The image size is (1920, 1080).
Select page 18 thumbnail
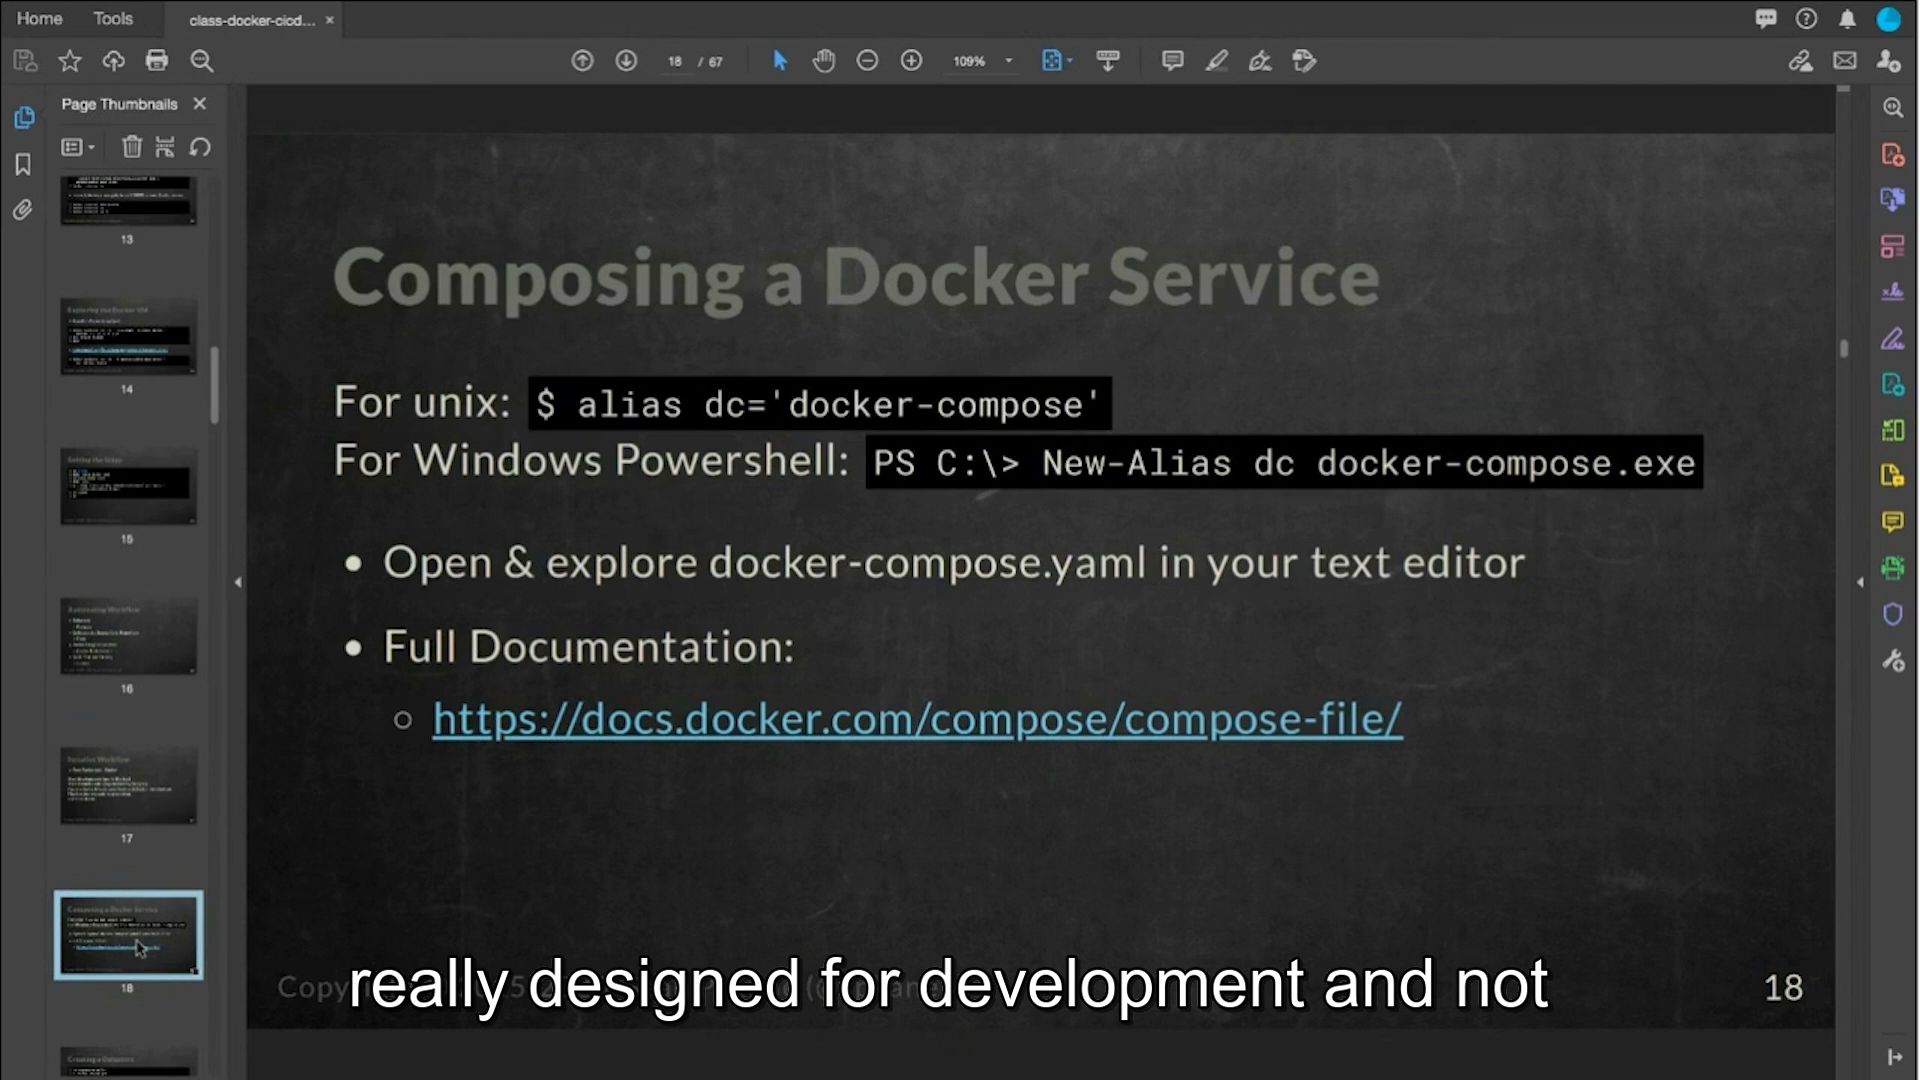(128, 935)
